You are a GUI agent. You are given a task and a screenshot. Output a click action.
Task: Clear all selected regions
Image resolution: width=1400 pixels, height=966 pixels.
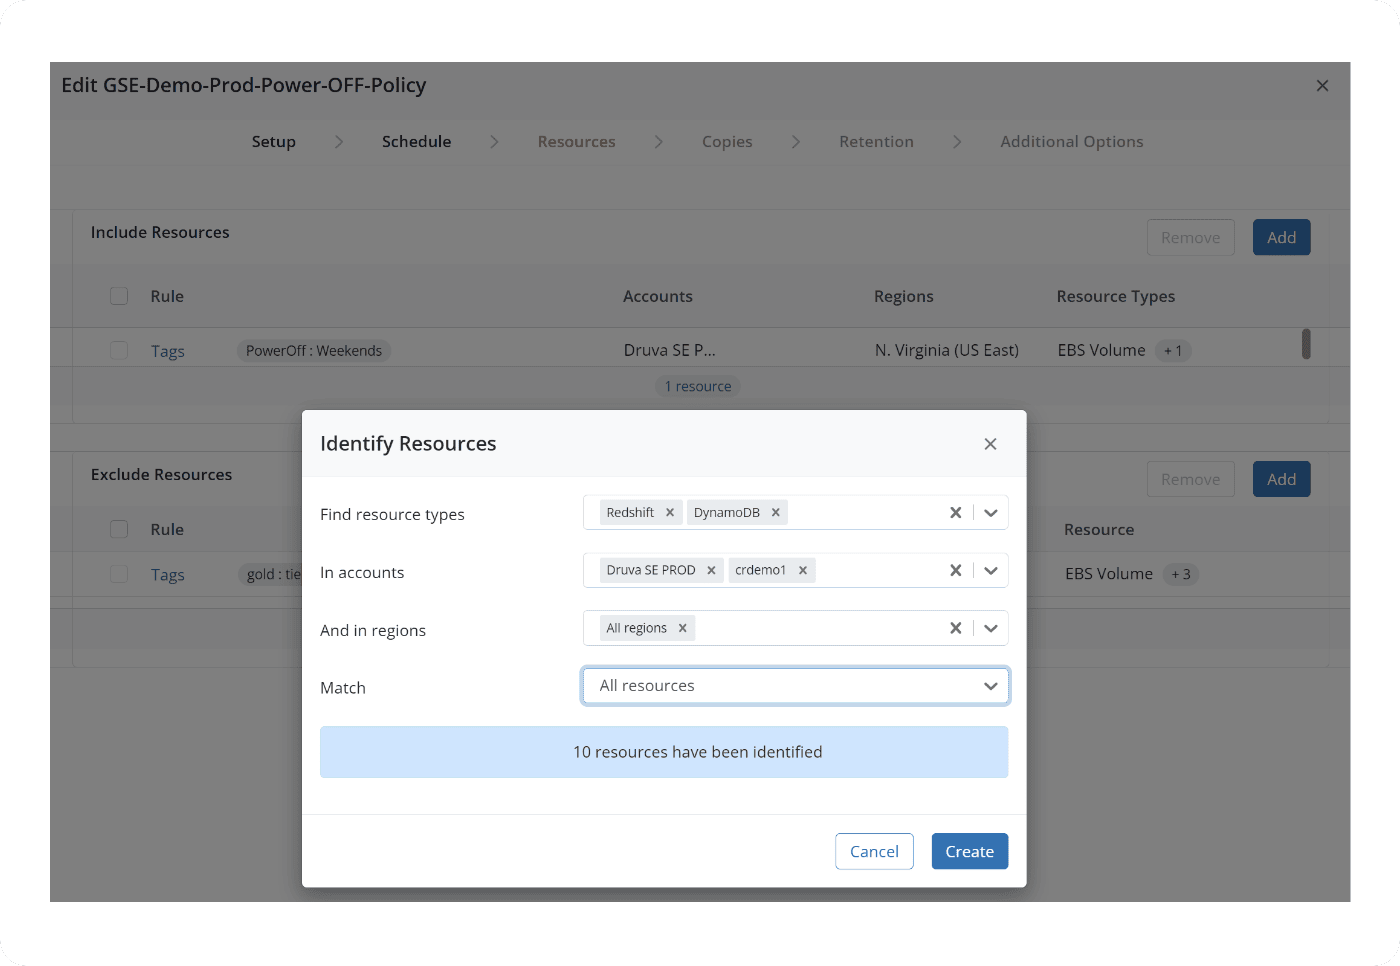tap(955, 629)
